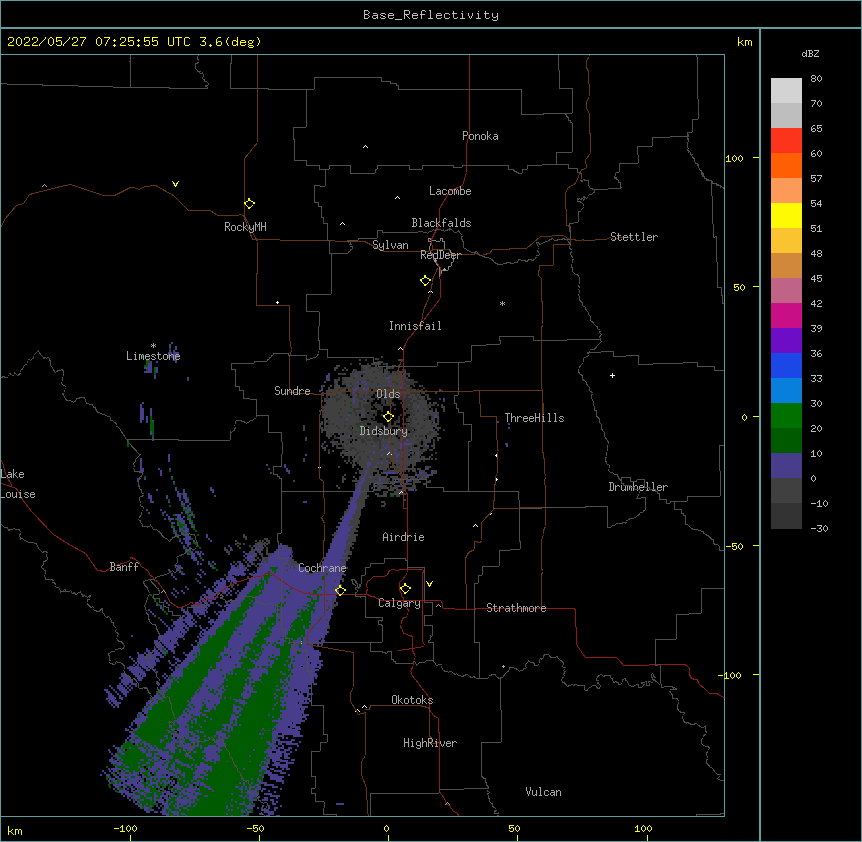Click the Ponoka city label
862x842 pixels.
480,136
